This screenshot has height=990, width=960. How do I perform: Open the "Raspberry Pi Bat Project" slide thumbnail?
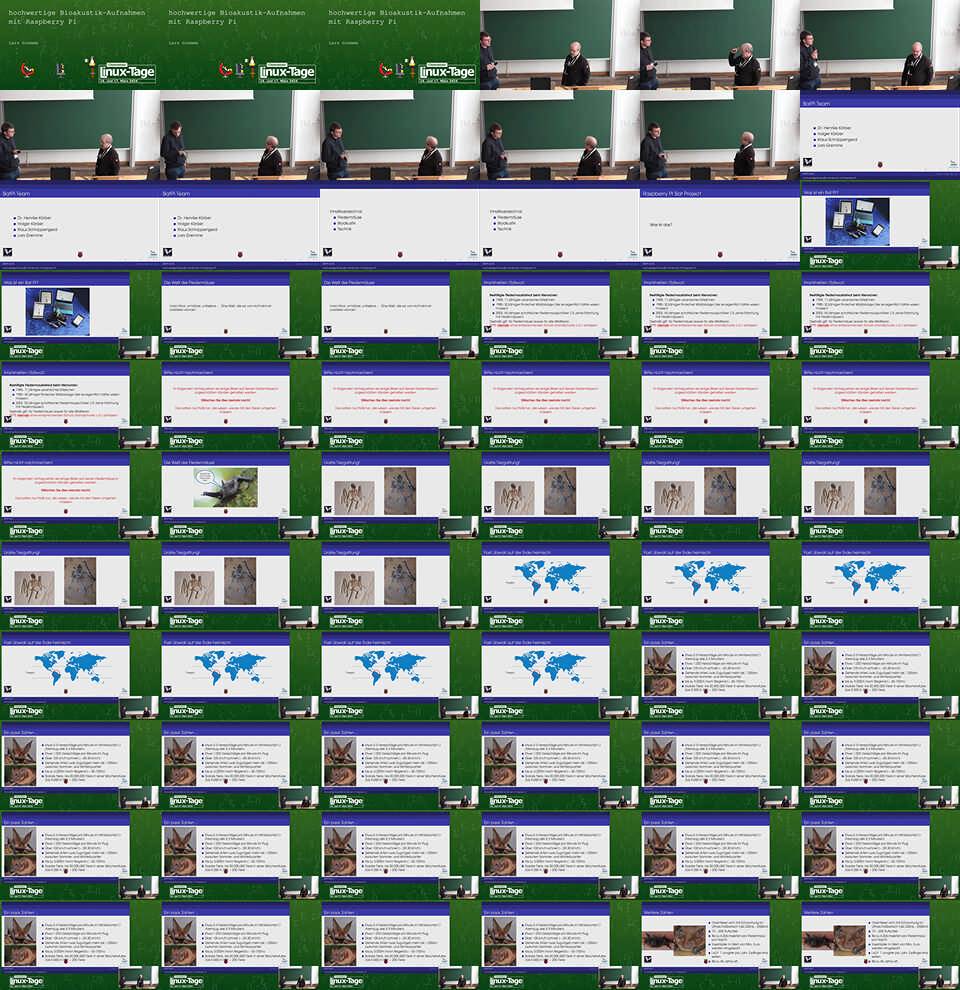coord(719,225)
